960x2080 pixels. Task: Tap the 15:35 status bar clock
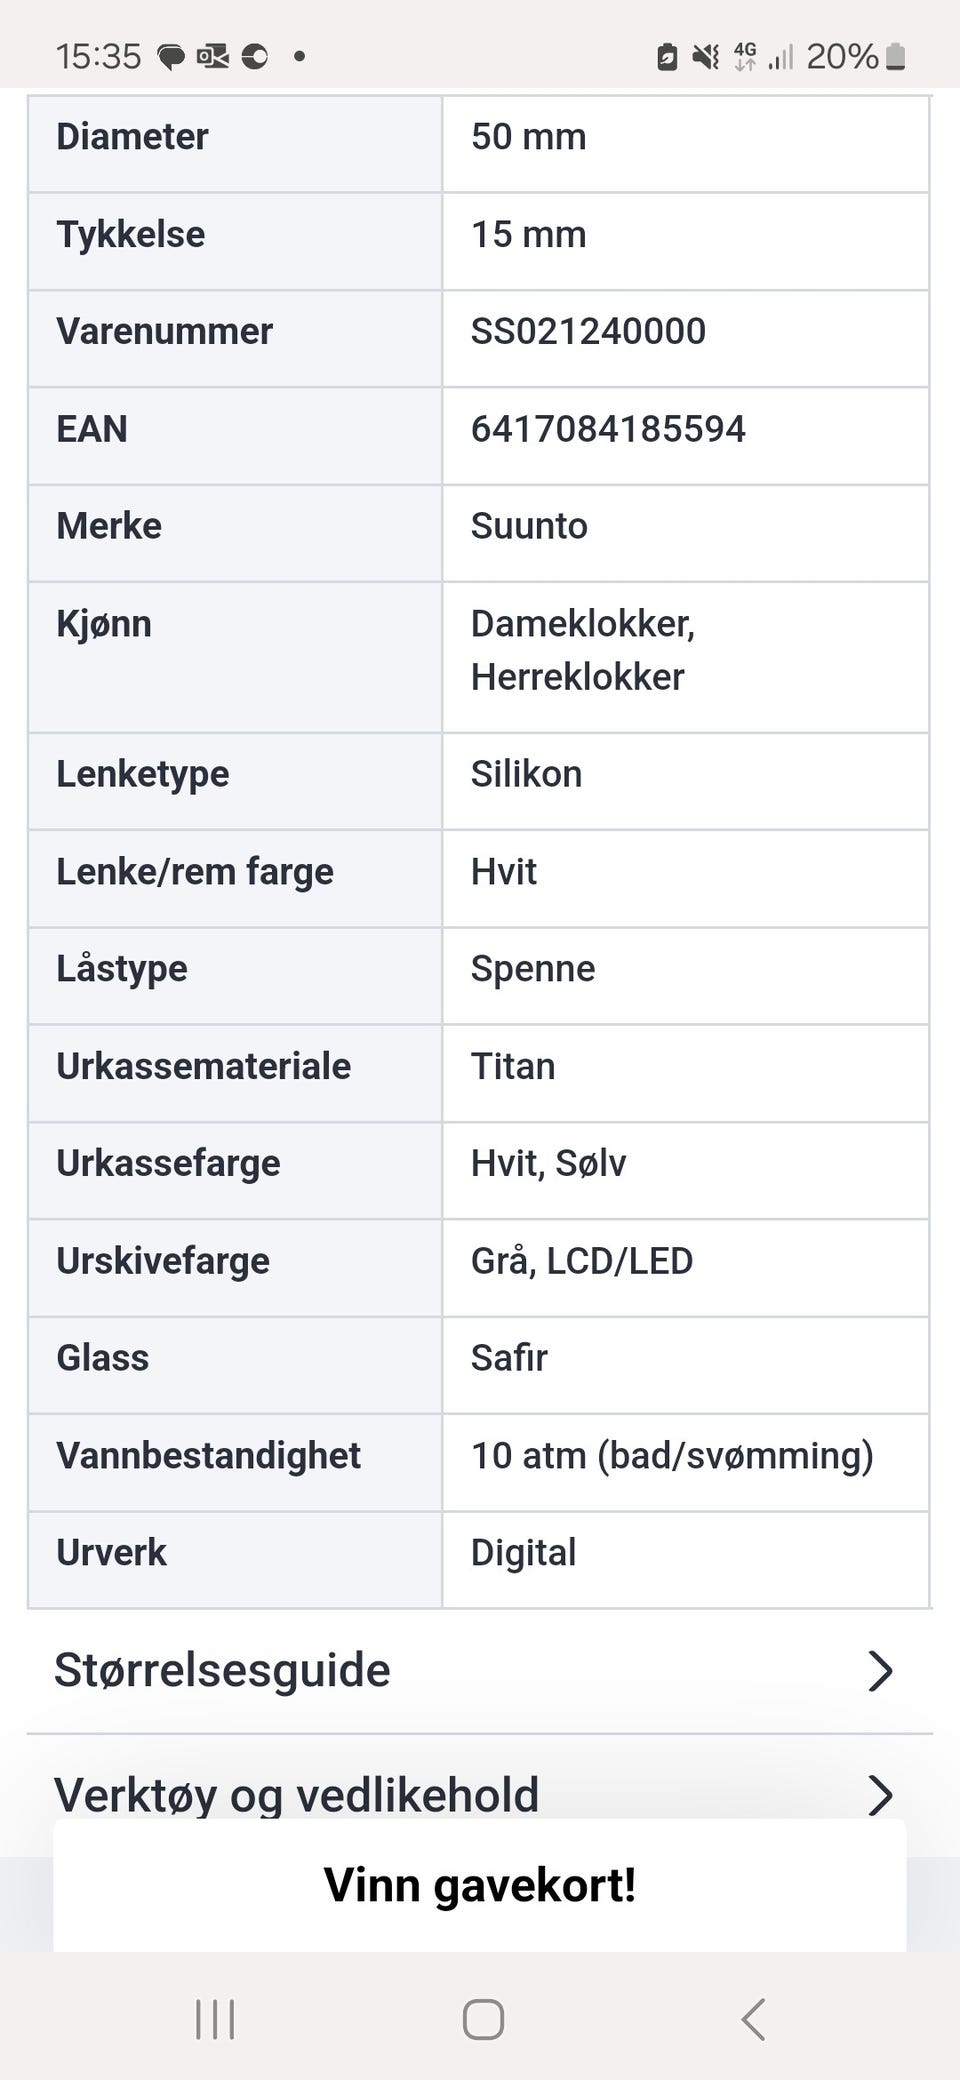(98, 57)
